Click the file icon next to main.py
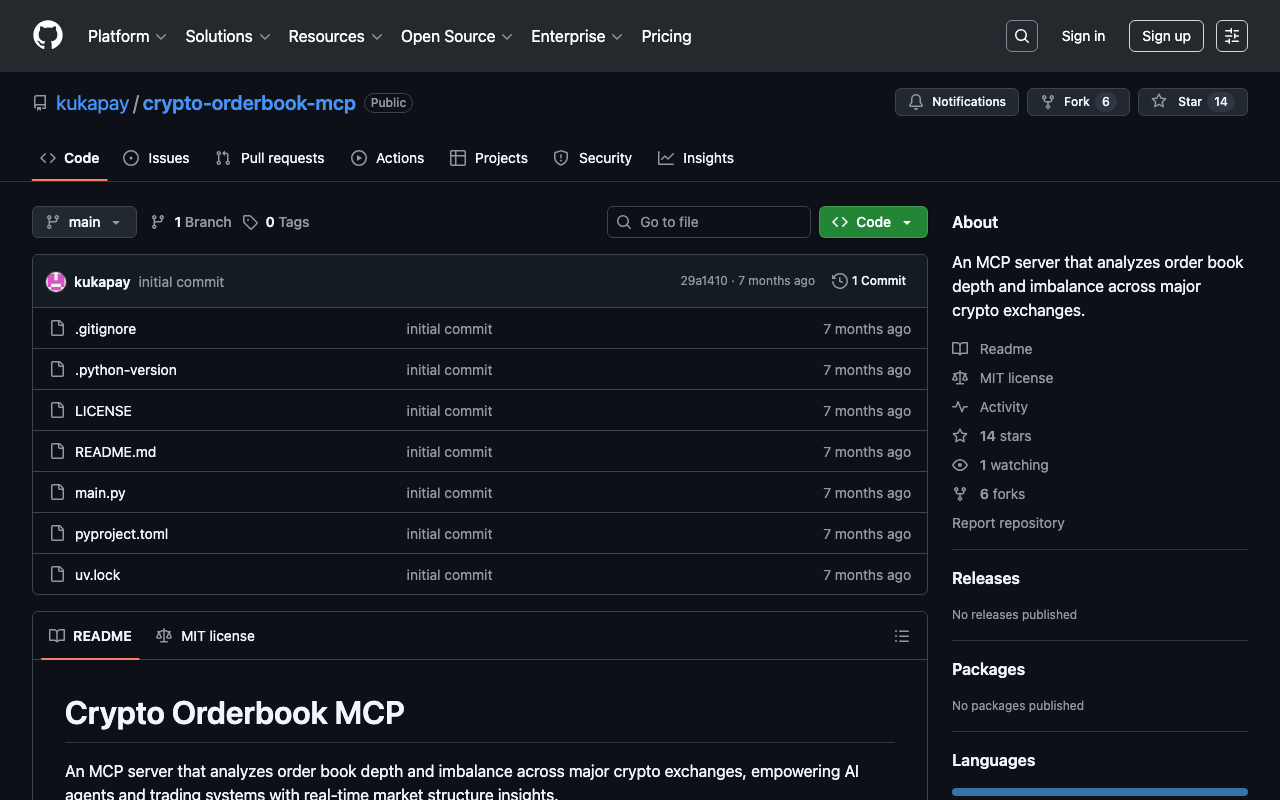The height and width of the screenshot is (800, 1280). coord(58,493)
